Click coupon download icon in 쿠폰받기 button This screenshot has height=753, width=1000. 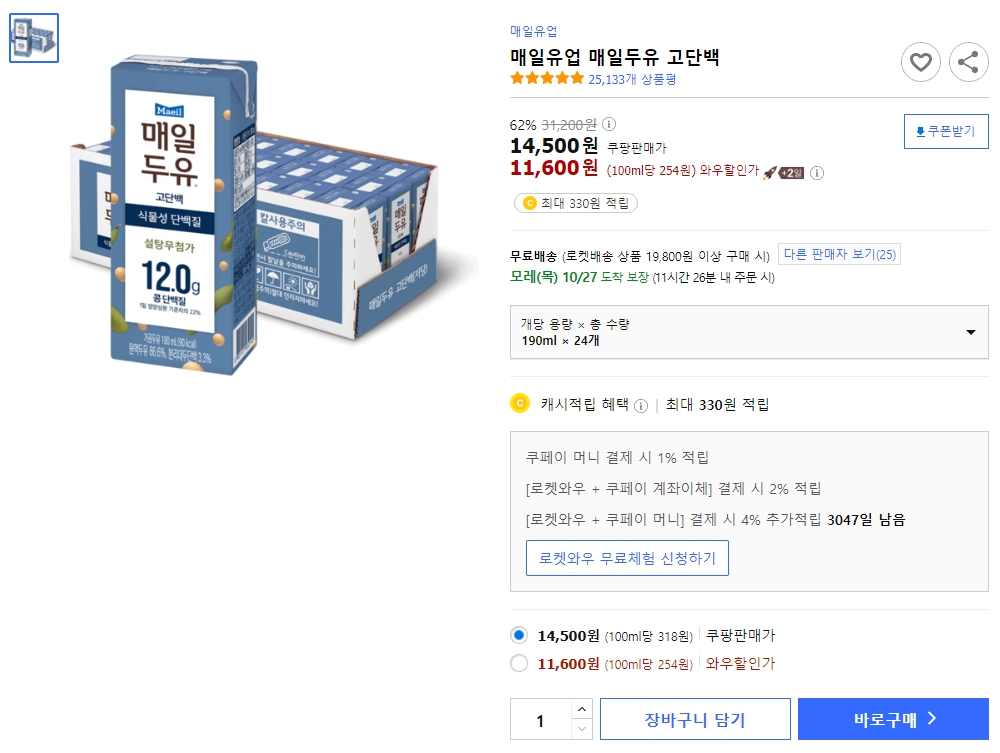tap(922, 131)
